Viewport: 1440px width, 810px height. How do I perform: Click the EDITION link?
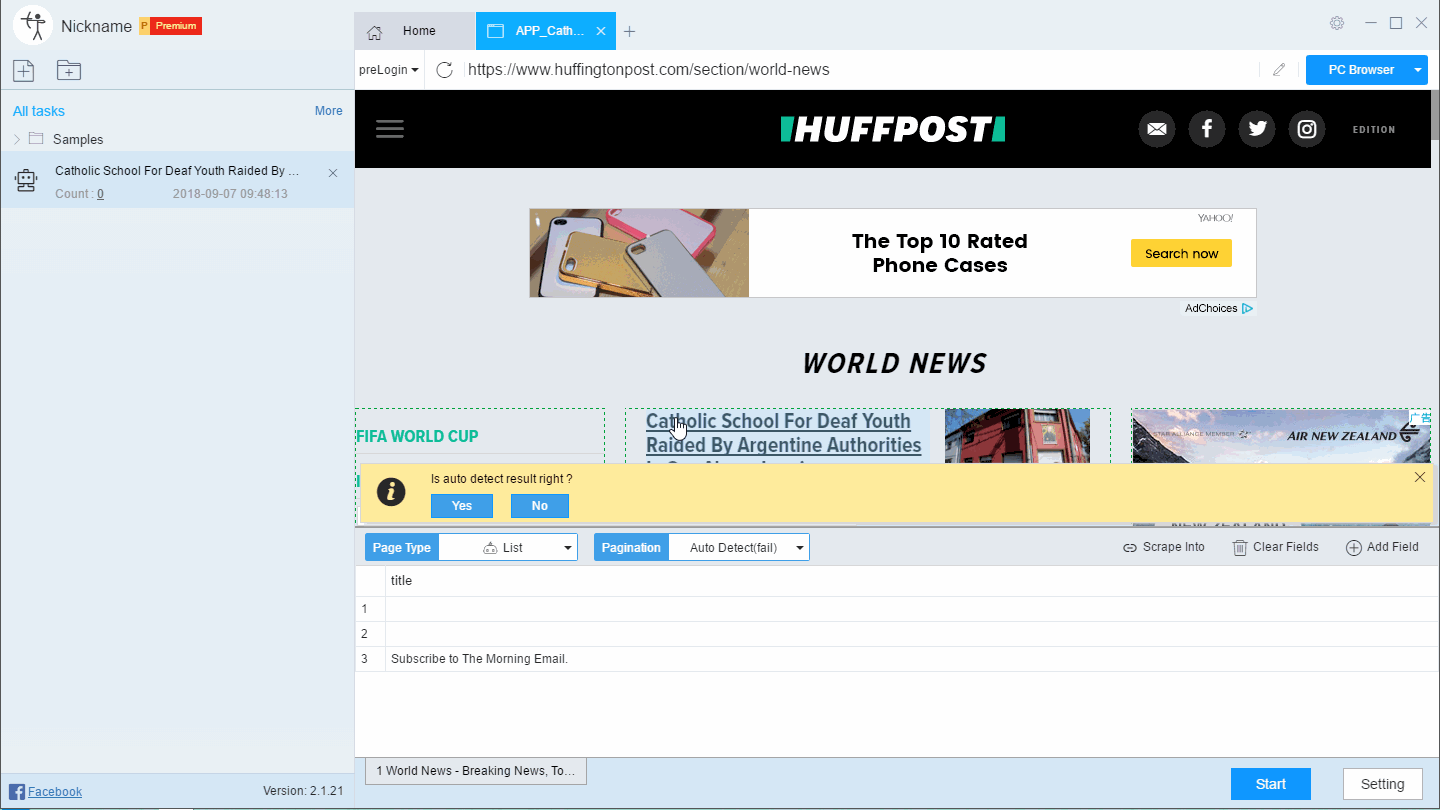point(1374,130)
